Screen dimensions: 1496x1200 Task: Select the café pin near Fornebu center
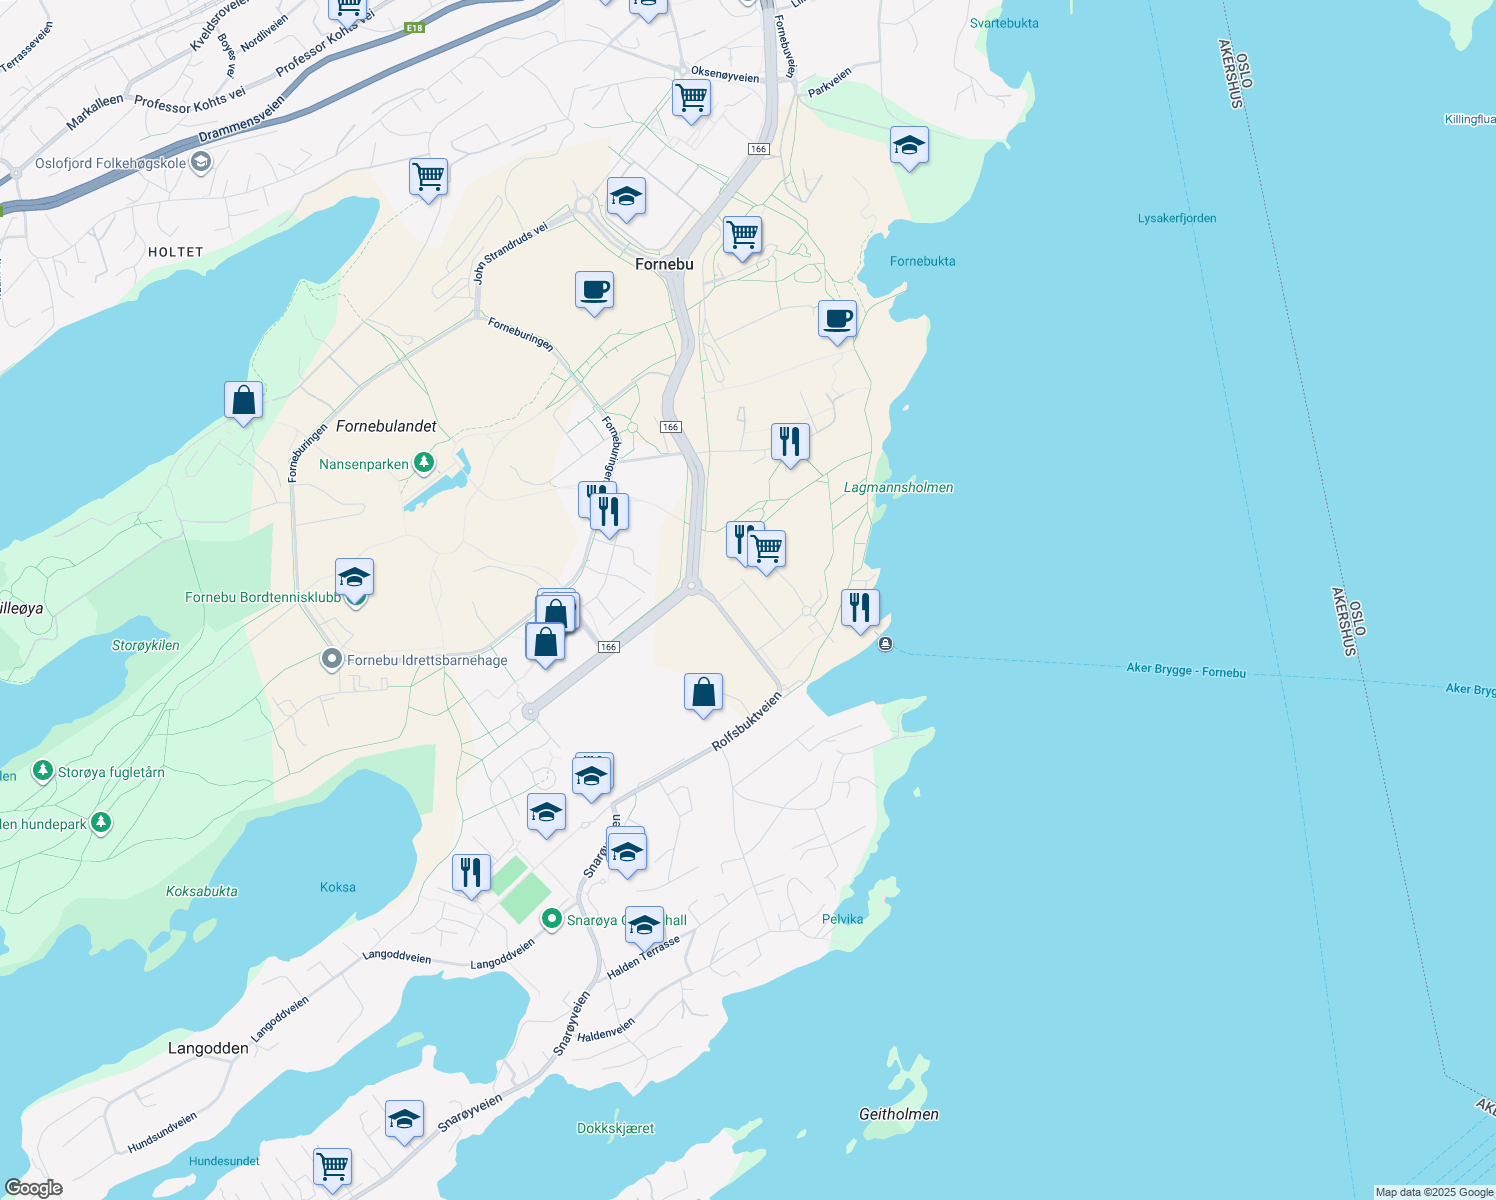tap(593, 291)
